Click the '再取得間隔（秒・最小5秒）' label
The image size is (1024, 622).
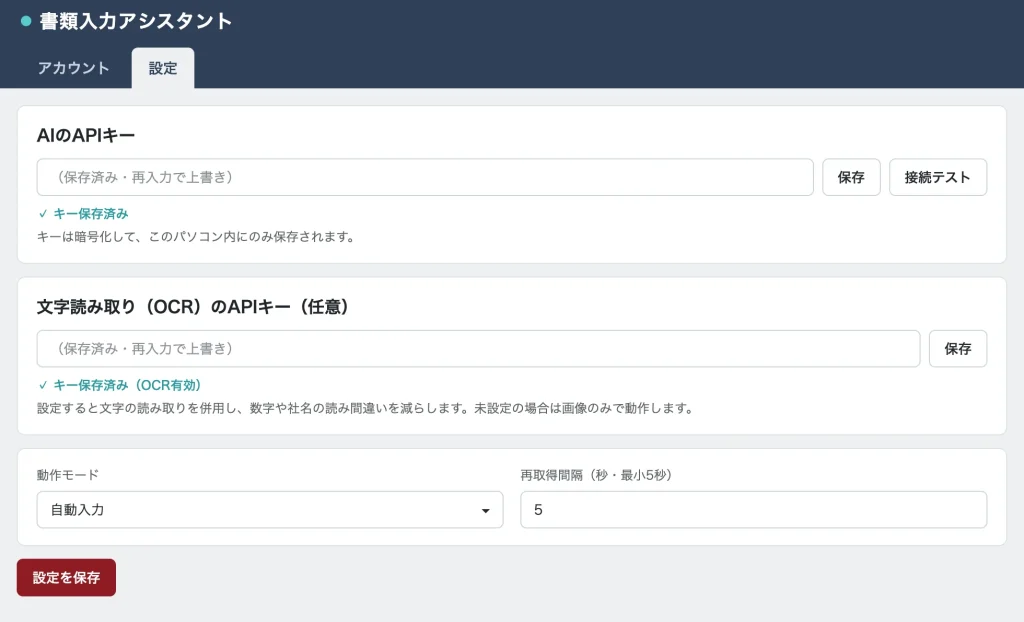(597, 475)
